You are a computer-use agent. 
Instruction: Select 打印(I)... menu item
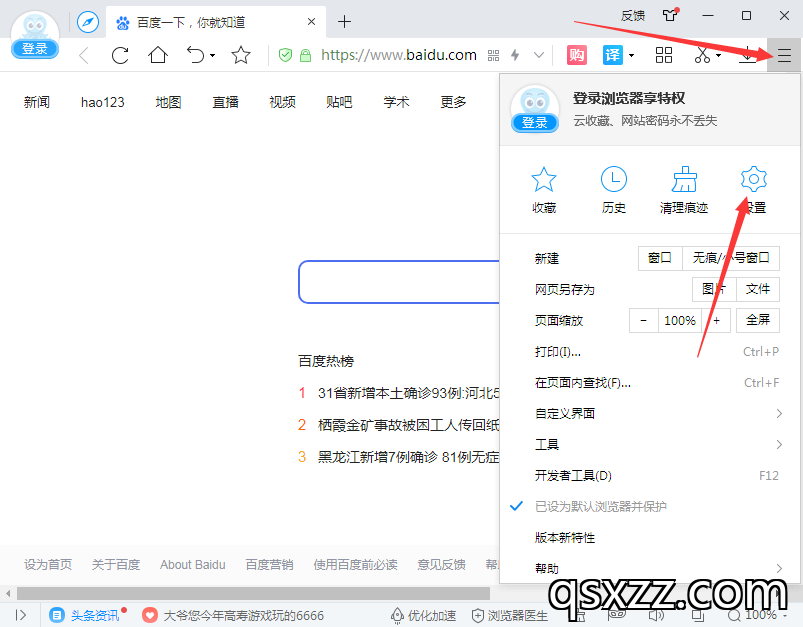tap(650, 352)
